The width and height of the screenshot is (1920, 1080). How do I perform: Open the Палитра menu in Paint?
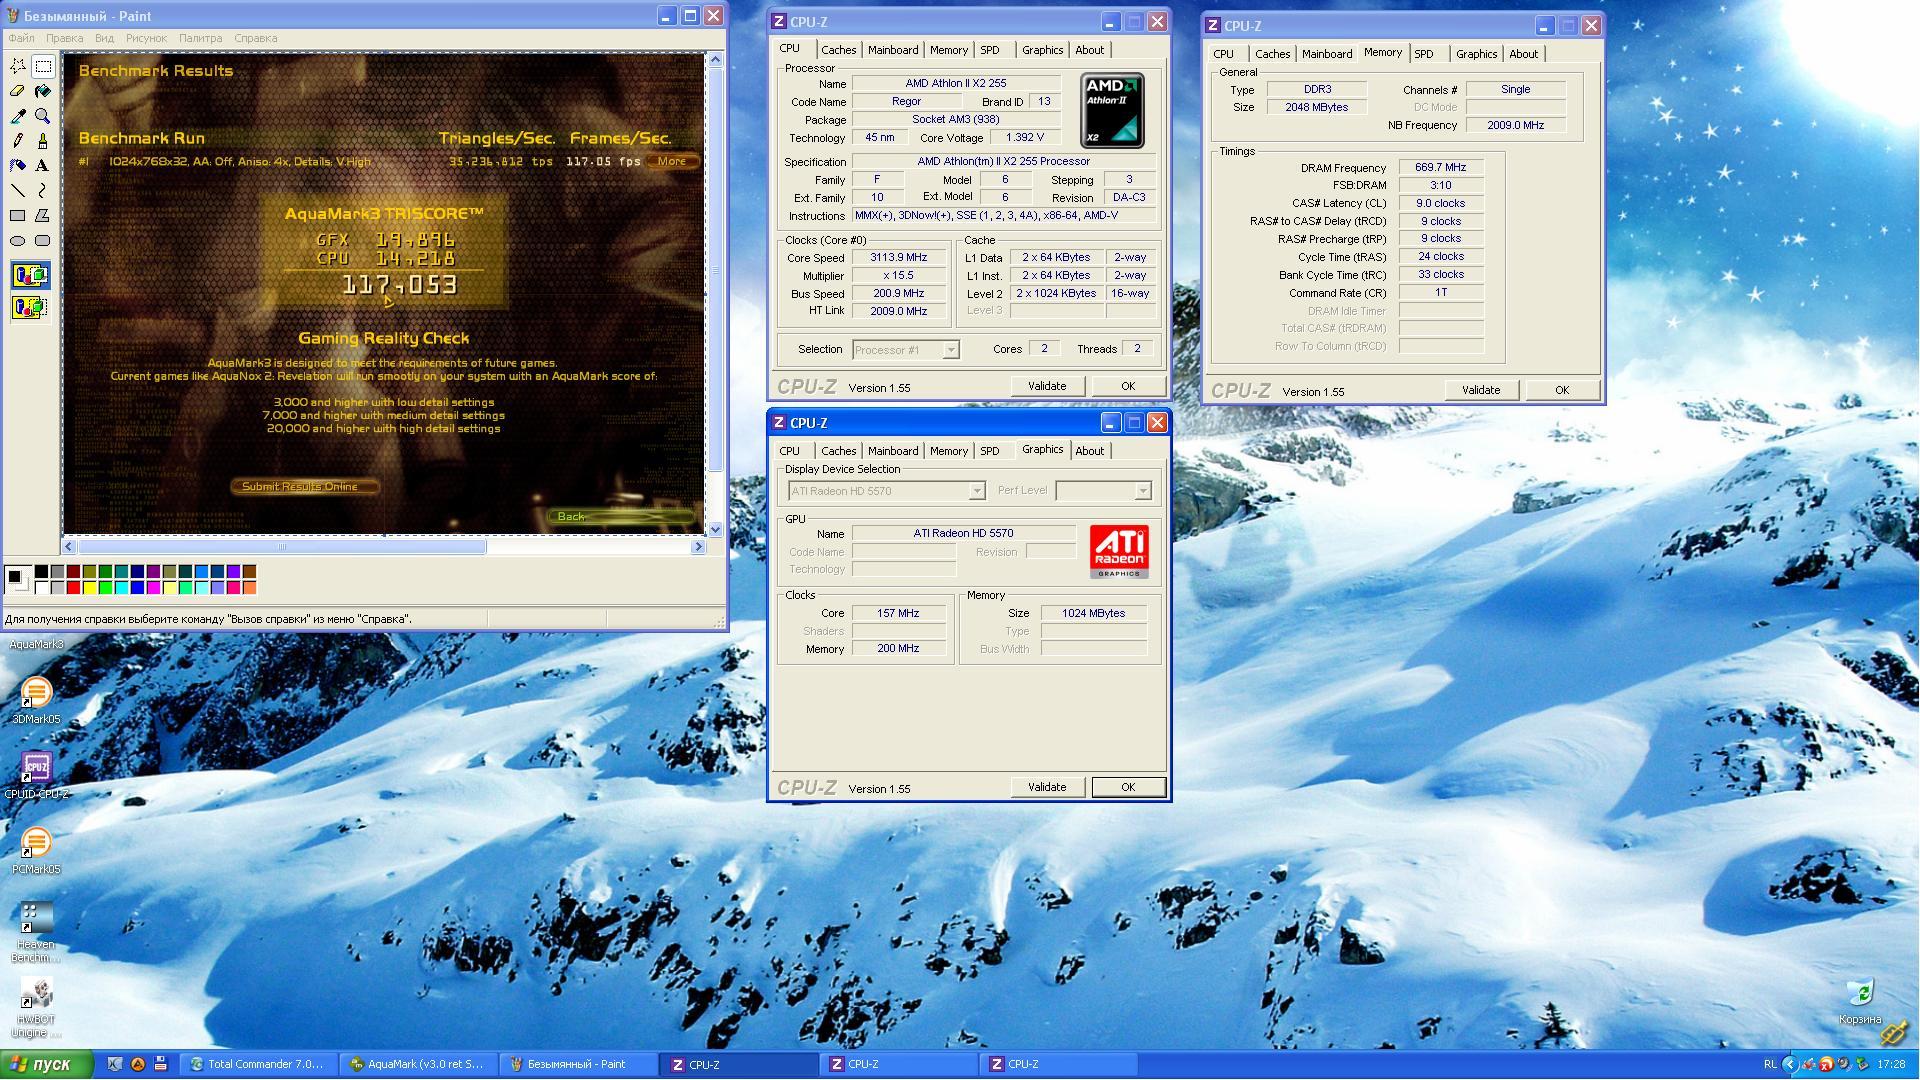coord(200,38)
